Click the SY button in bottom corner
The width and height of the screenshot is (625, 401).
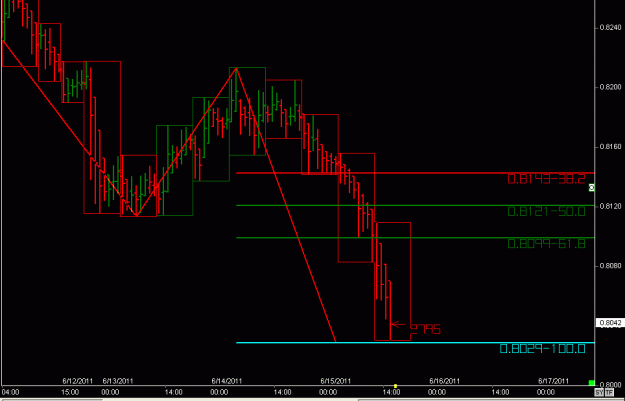pos(599,392)
